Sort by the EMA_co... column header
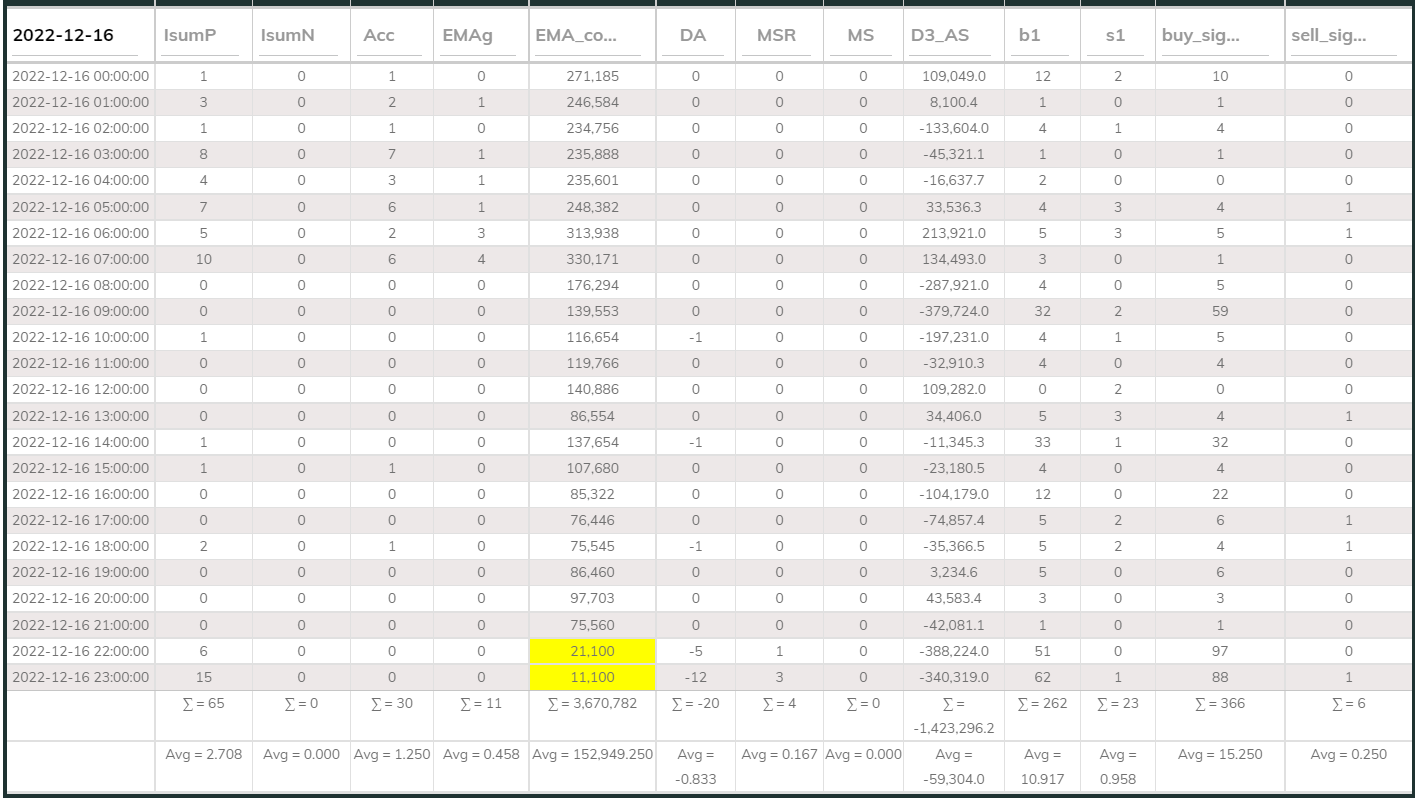The height and width of the screenshot is (801, 1417). 575,35
